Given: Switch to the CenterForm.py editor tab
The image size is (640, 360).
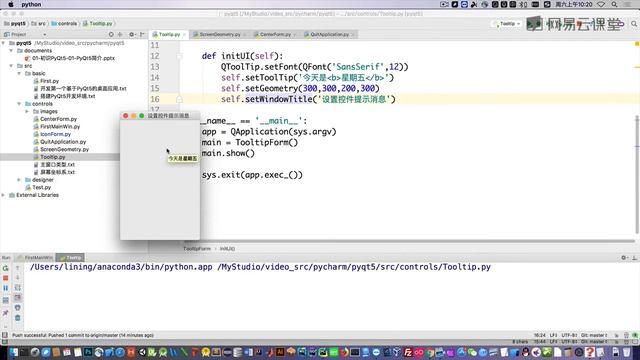Looking at the screenshot, I should [275, 34].
